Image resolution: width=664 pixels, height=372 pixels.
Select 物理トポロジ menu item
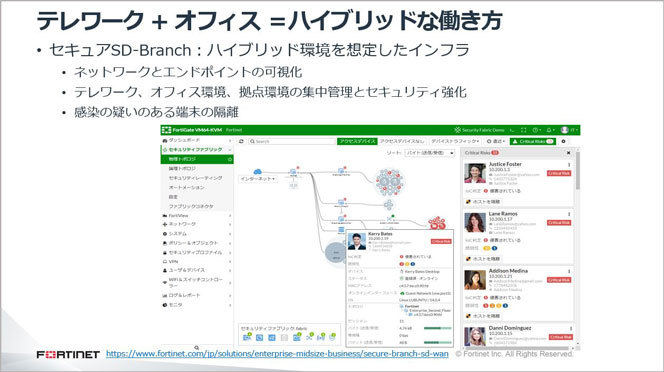(x=197, y=159)
